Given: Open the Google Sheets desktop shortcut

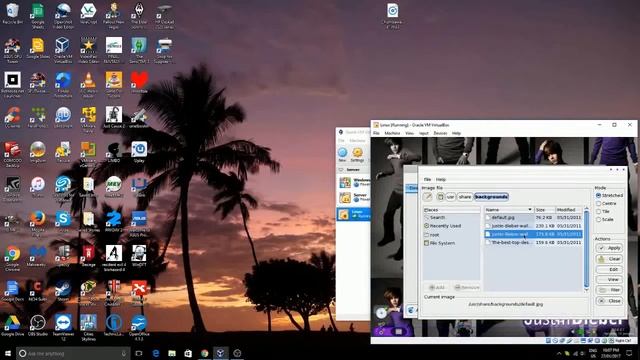Looking at the screenshot, I should (38, 15).
